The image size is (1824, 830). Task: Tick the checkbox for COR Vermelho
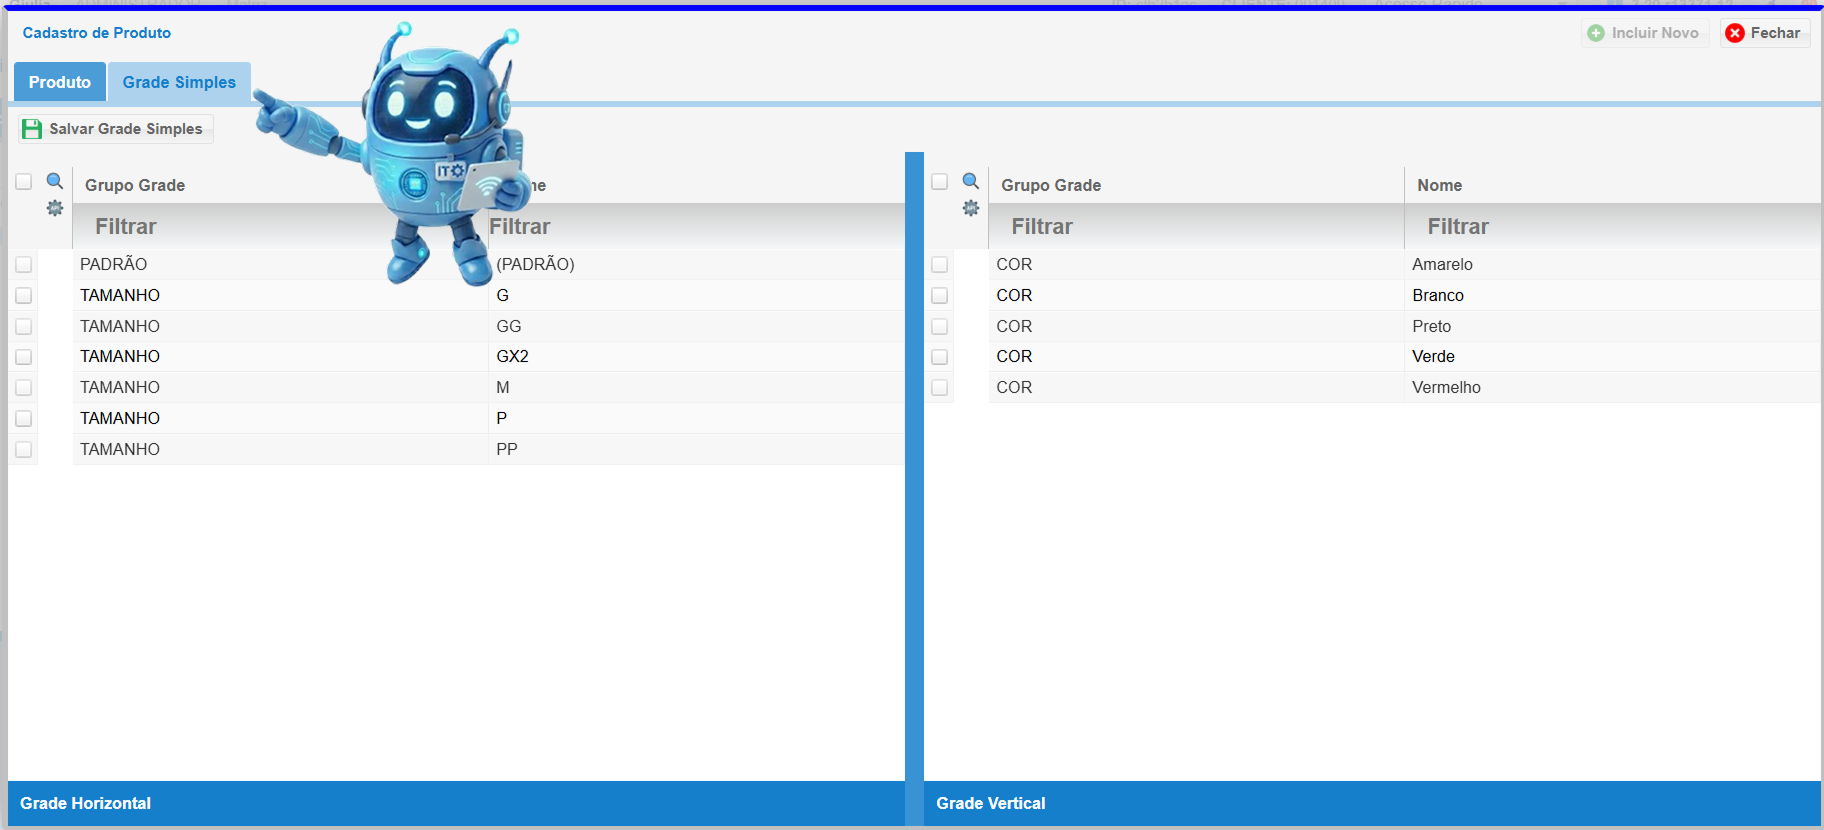coord(940,387)
